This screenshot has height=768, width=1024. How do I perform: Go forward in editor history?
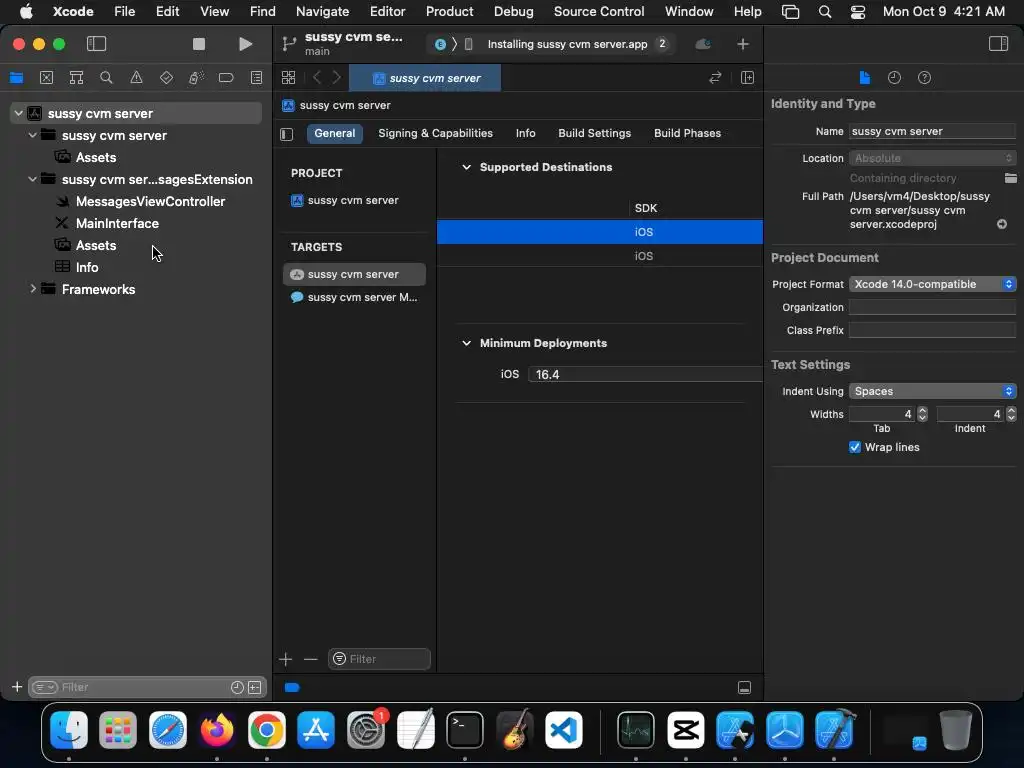(336, 78)
